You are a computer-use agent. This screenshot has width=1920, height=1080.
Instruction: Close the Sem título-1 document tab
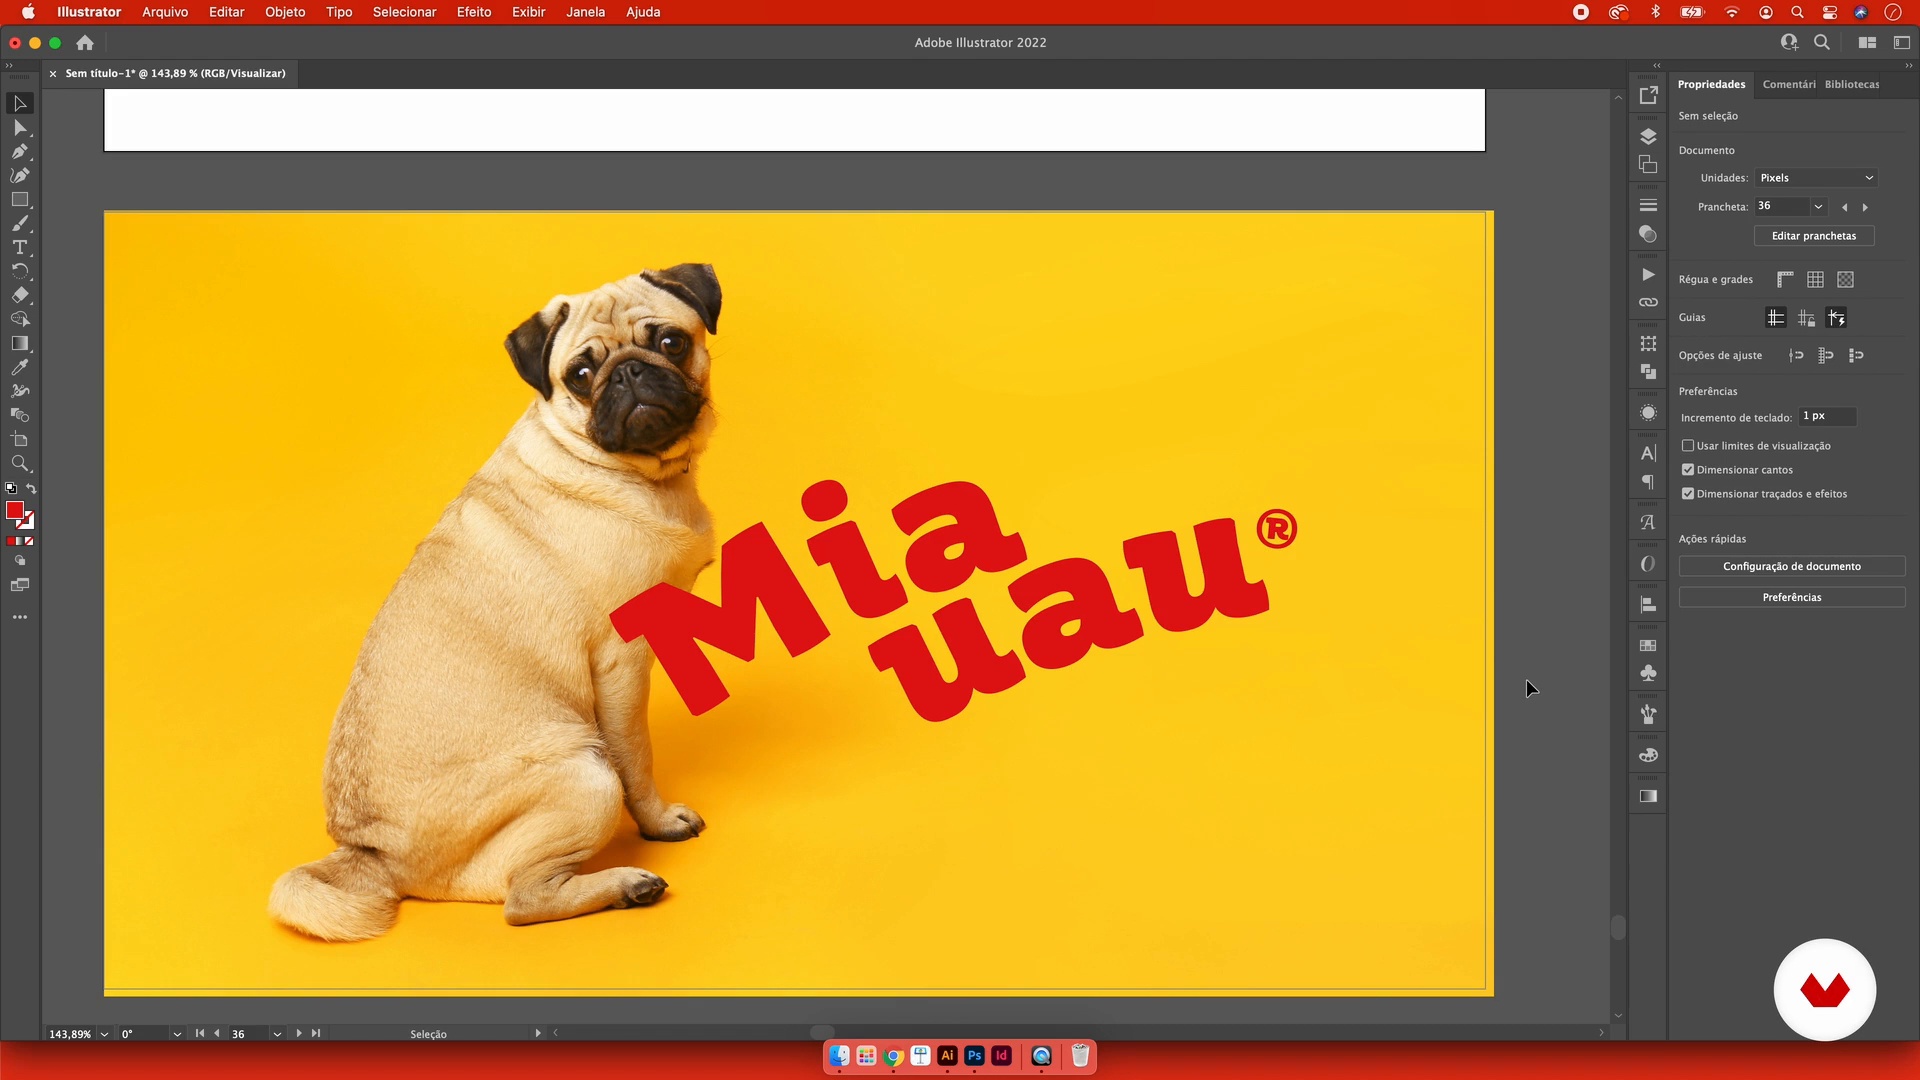[53, 74]
